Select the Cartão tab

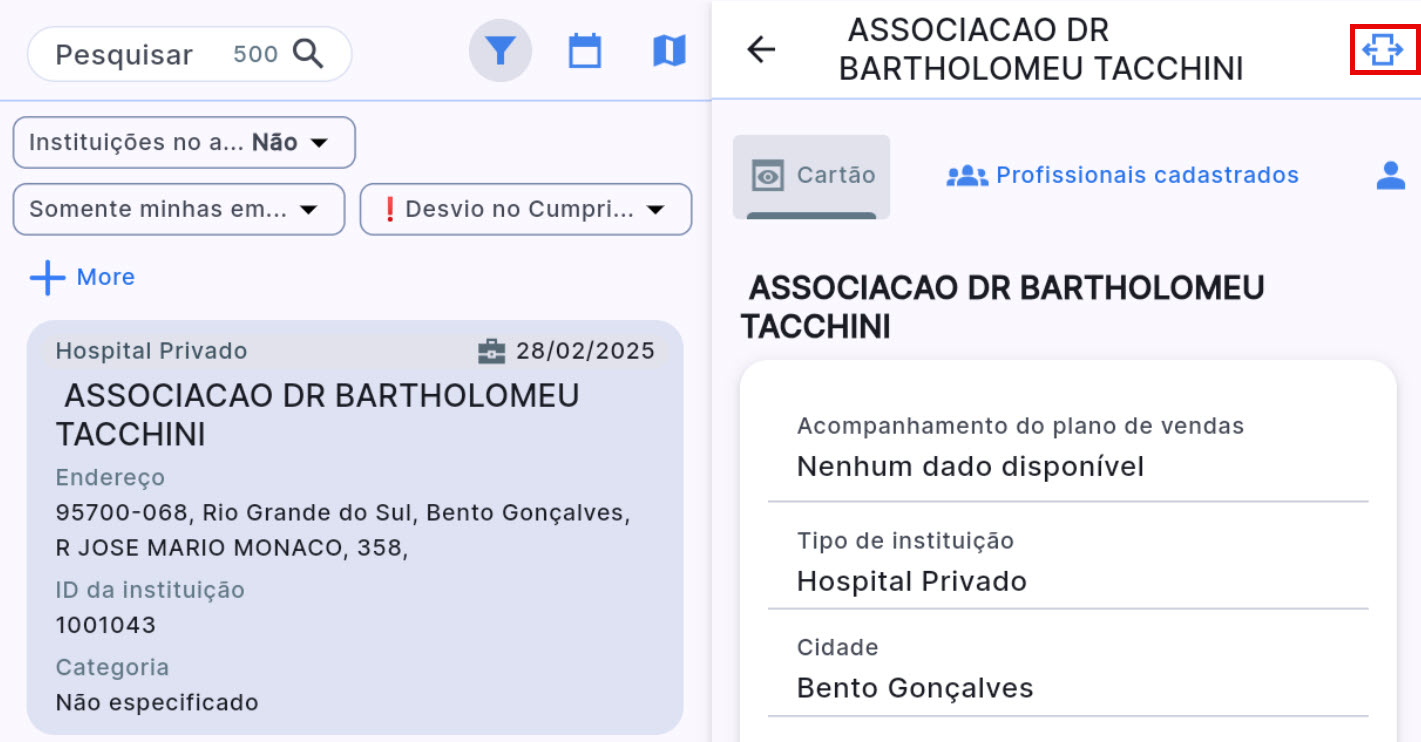point(811,176)
